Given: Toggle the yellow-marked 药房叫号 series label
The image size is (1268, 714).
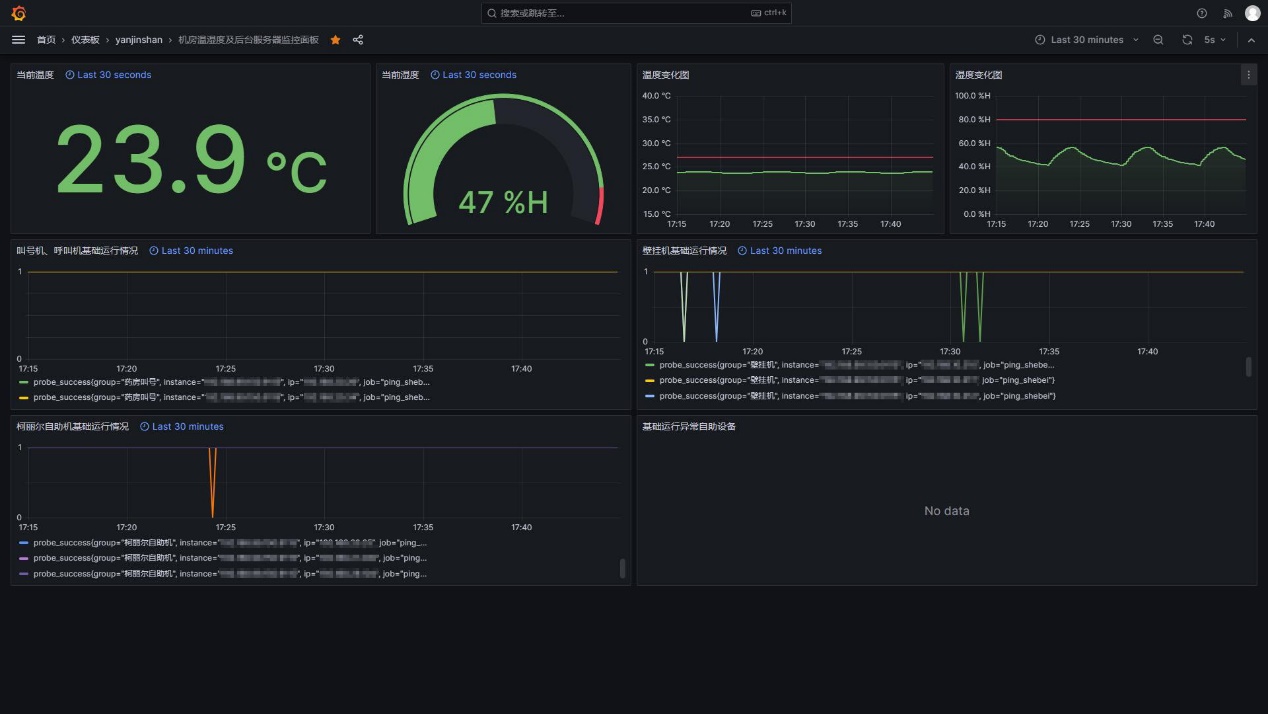Looking at the screenshot, I should pyautogui.click(x=231, y=398).
